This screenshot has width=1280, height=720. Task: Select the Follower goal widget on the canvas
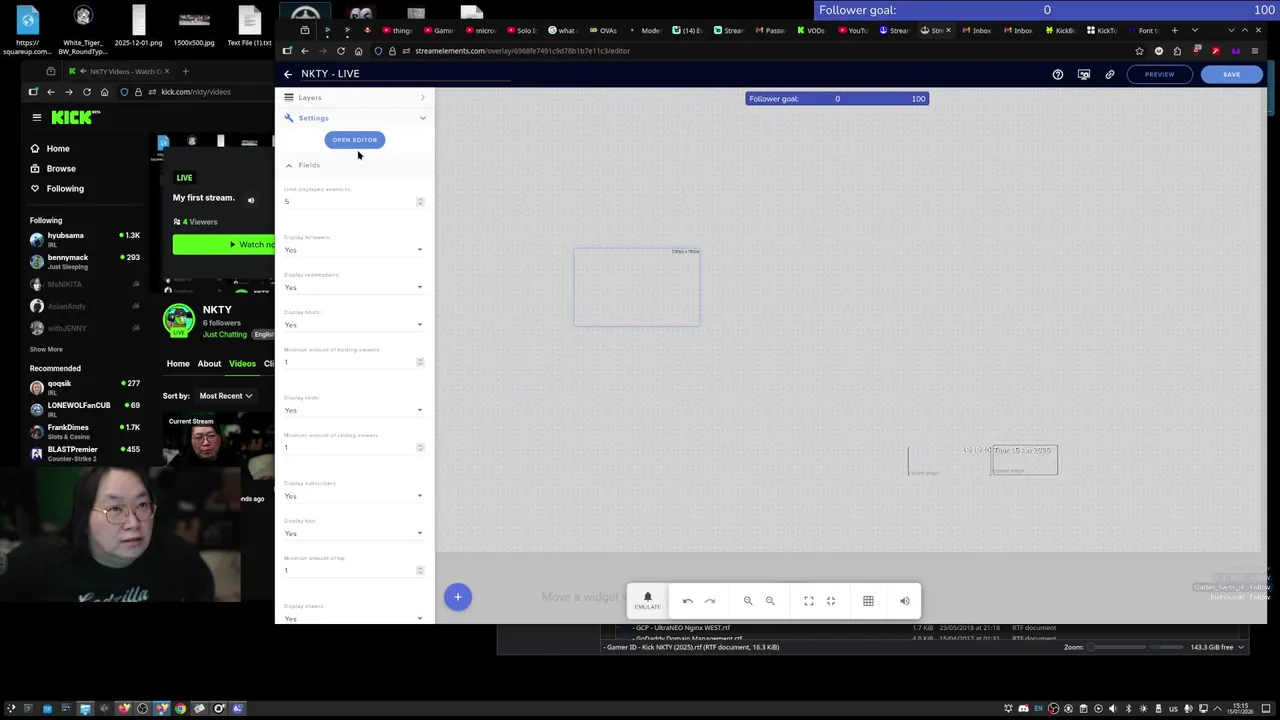[837, 99]
